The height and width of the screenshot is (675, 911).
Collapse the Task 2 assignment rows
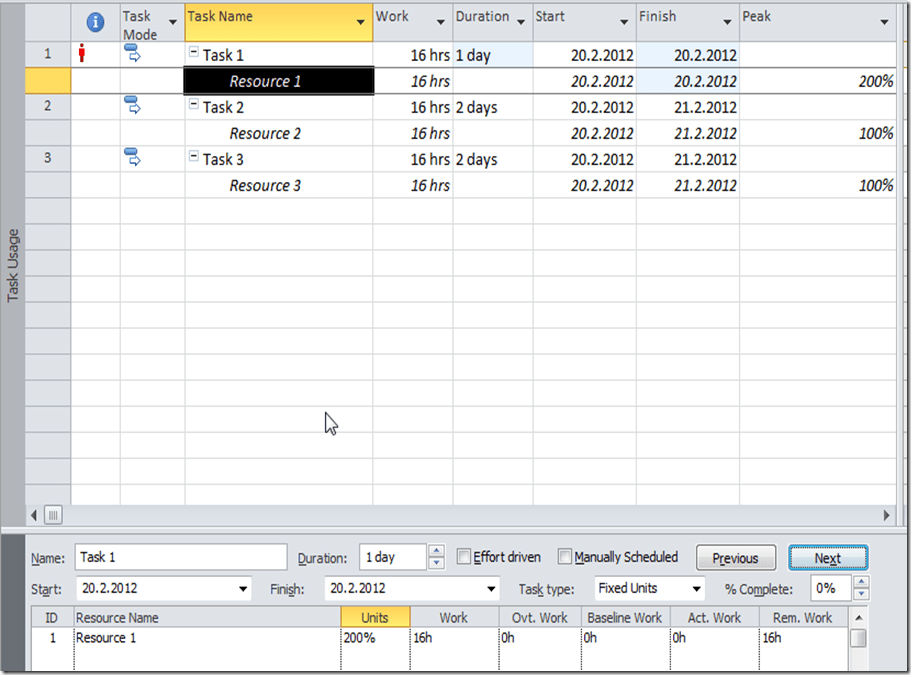click(194, 106)
